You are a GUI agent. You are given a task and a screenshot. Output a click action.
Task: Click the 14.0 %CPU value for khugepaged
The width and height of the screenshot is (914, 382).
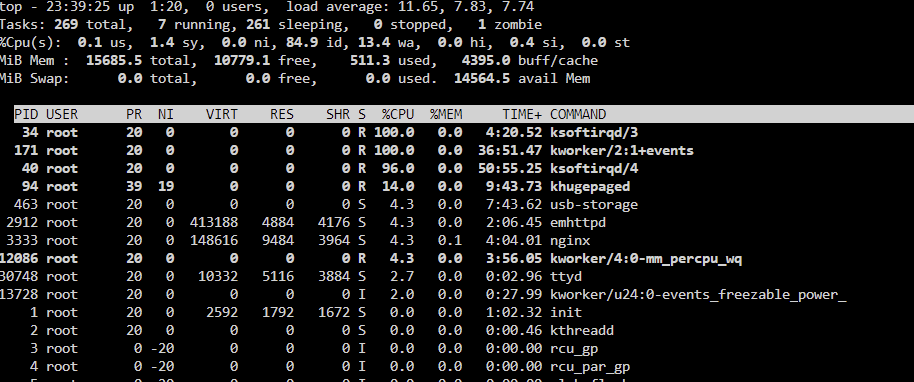(398, 187)
